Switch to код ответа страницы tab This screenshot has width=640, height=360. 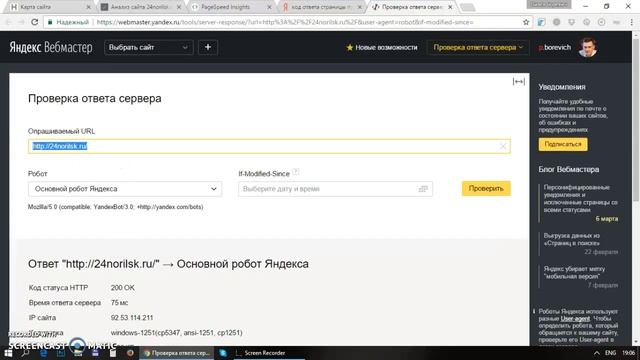click(321, 7)
